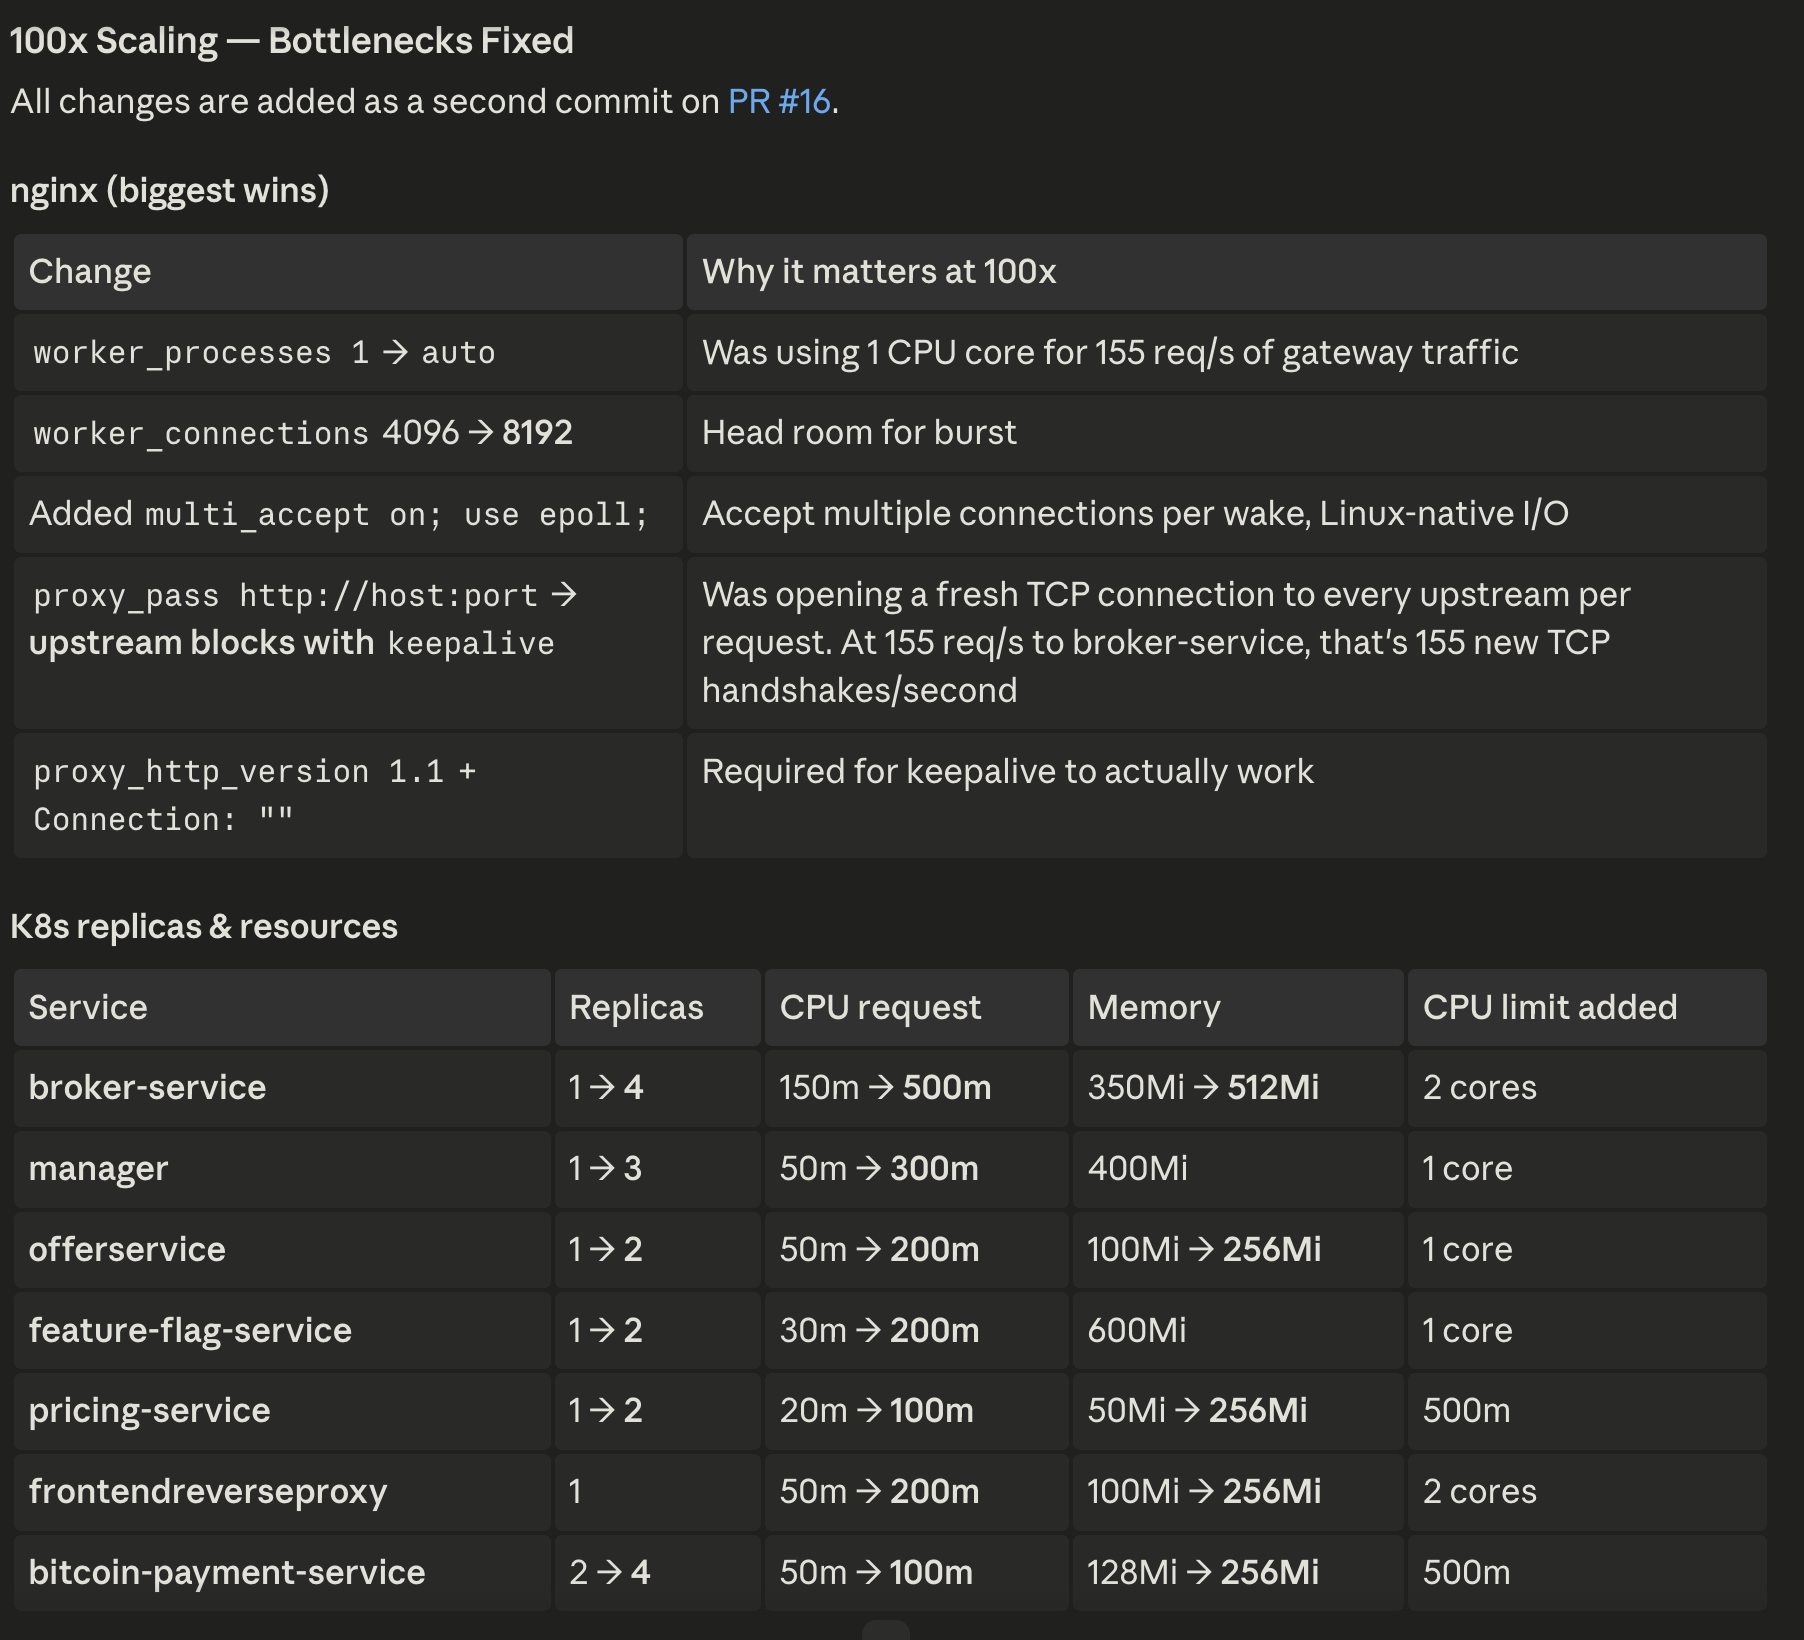Click the '50Mi → 256Mi' memory cell

[1238, 1411]
